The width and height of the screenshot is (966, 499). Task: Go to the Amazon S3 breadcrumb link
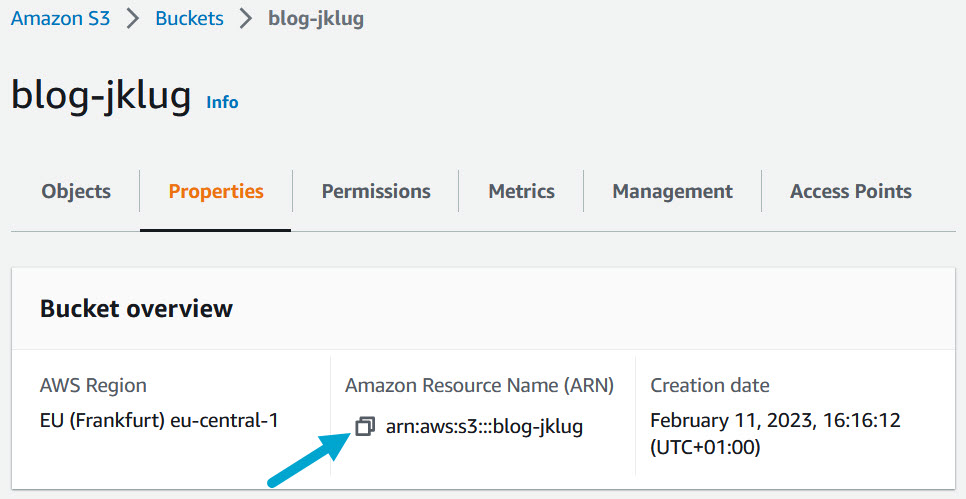pyautogui.click(x=60, y=19)
